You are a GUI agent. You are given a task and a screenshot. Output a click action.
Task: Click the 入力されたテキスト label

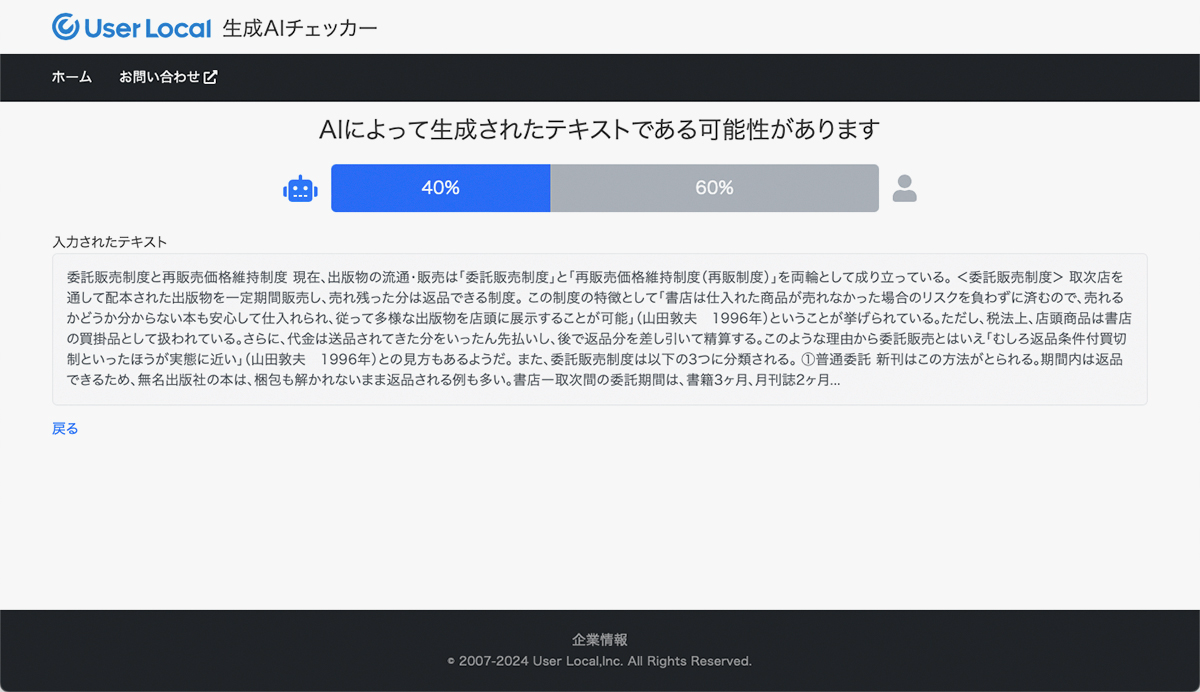coord(109,242)
